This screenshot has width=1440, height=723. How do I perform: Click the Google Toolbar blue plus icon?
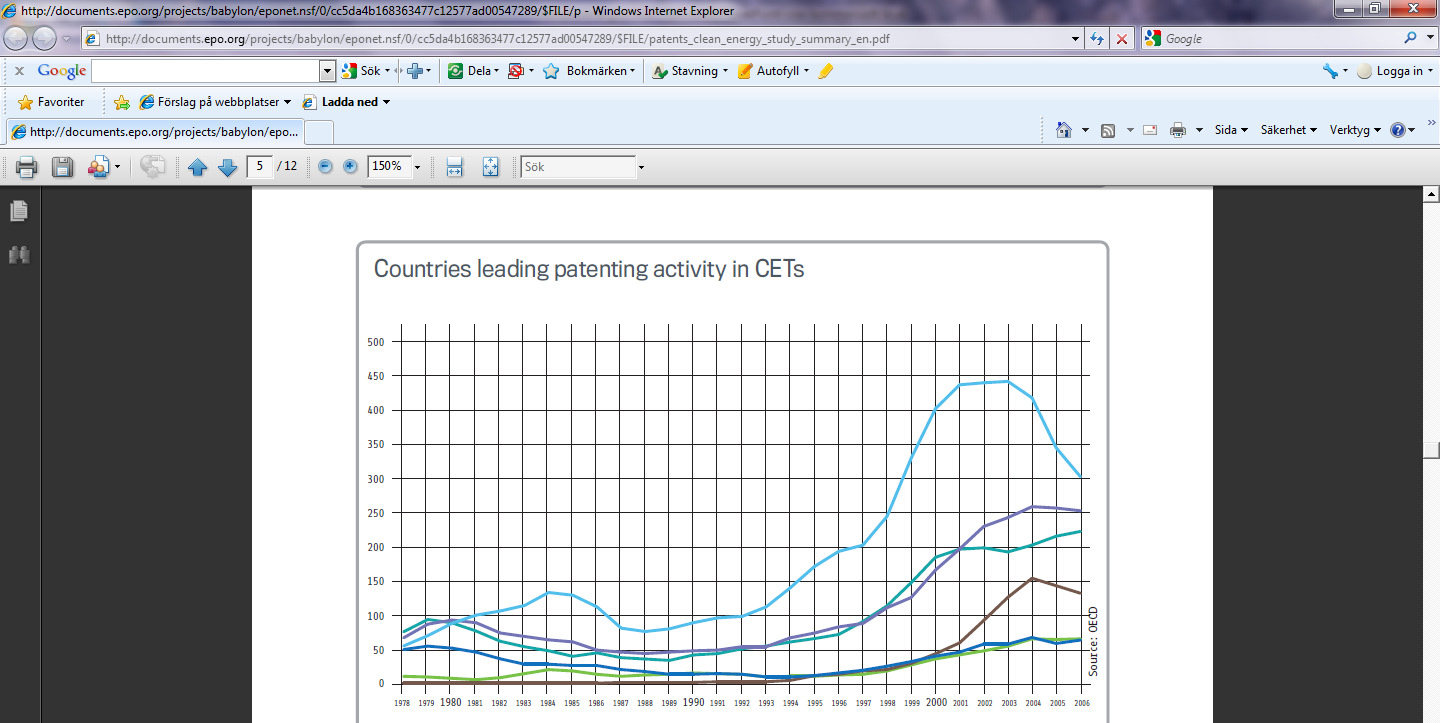[414, 71]
